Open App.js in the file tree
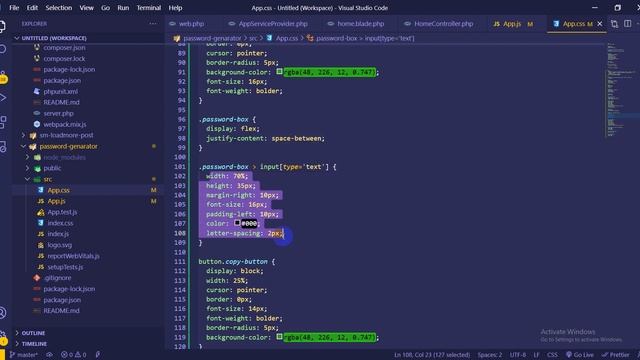This screenshot has width=640, height=360. [x=56, y=201]
